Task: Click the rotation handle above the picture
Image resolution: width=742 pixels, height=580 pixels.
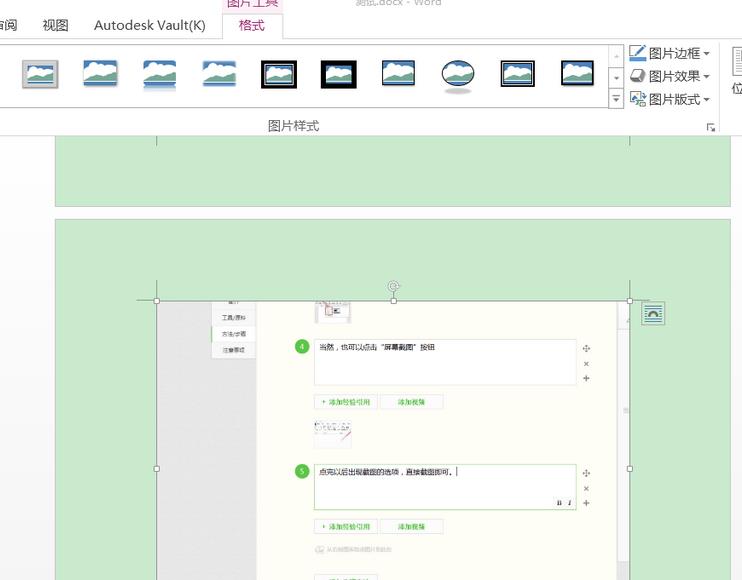Action: pyautogui.click(x=393, y=286)
